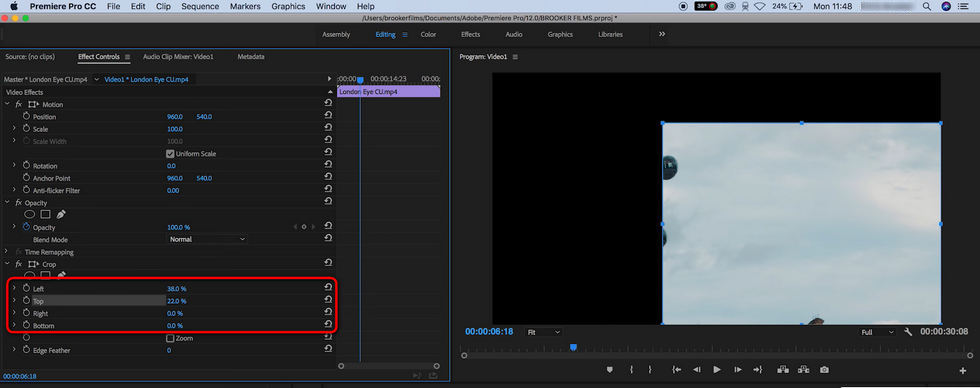Expand the Crop Top property
The image size is (980, 388).
(x=14, y=301)
